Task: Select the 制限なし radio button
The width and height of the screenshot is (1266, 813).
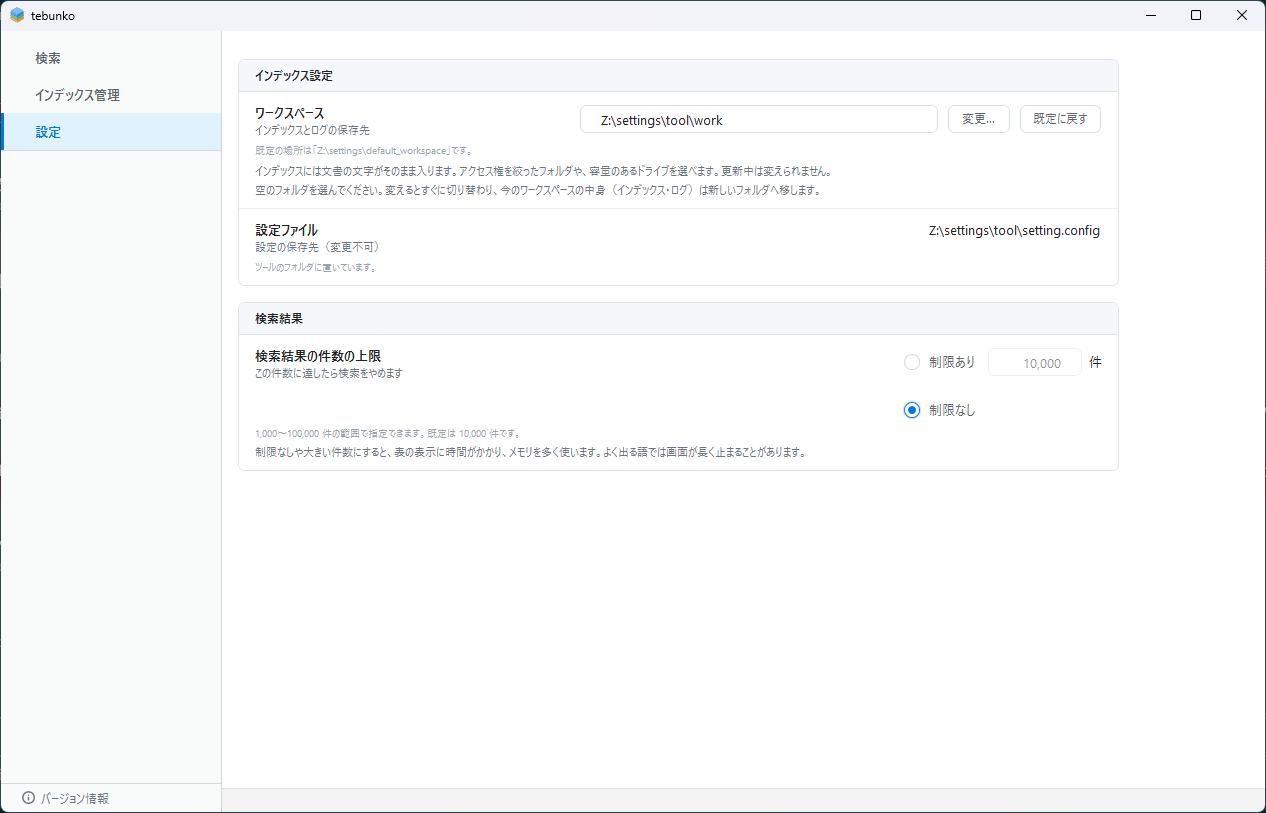Action: pos(912,410)
